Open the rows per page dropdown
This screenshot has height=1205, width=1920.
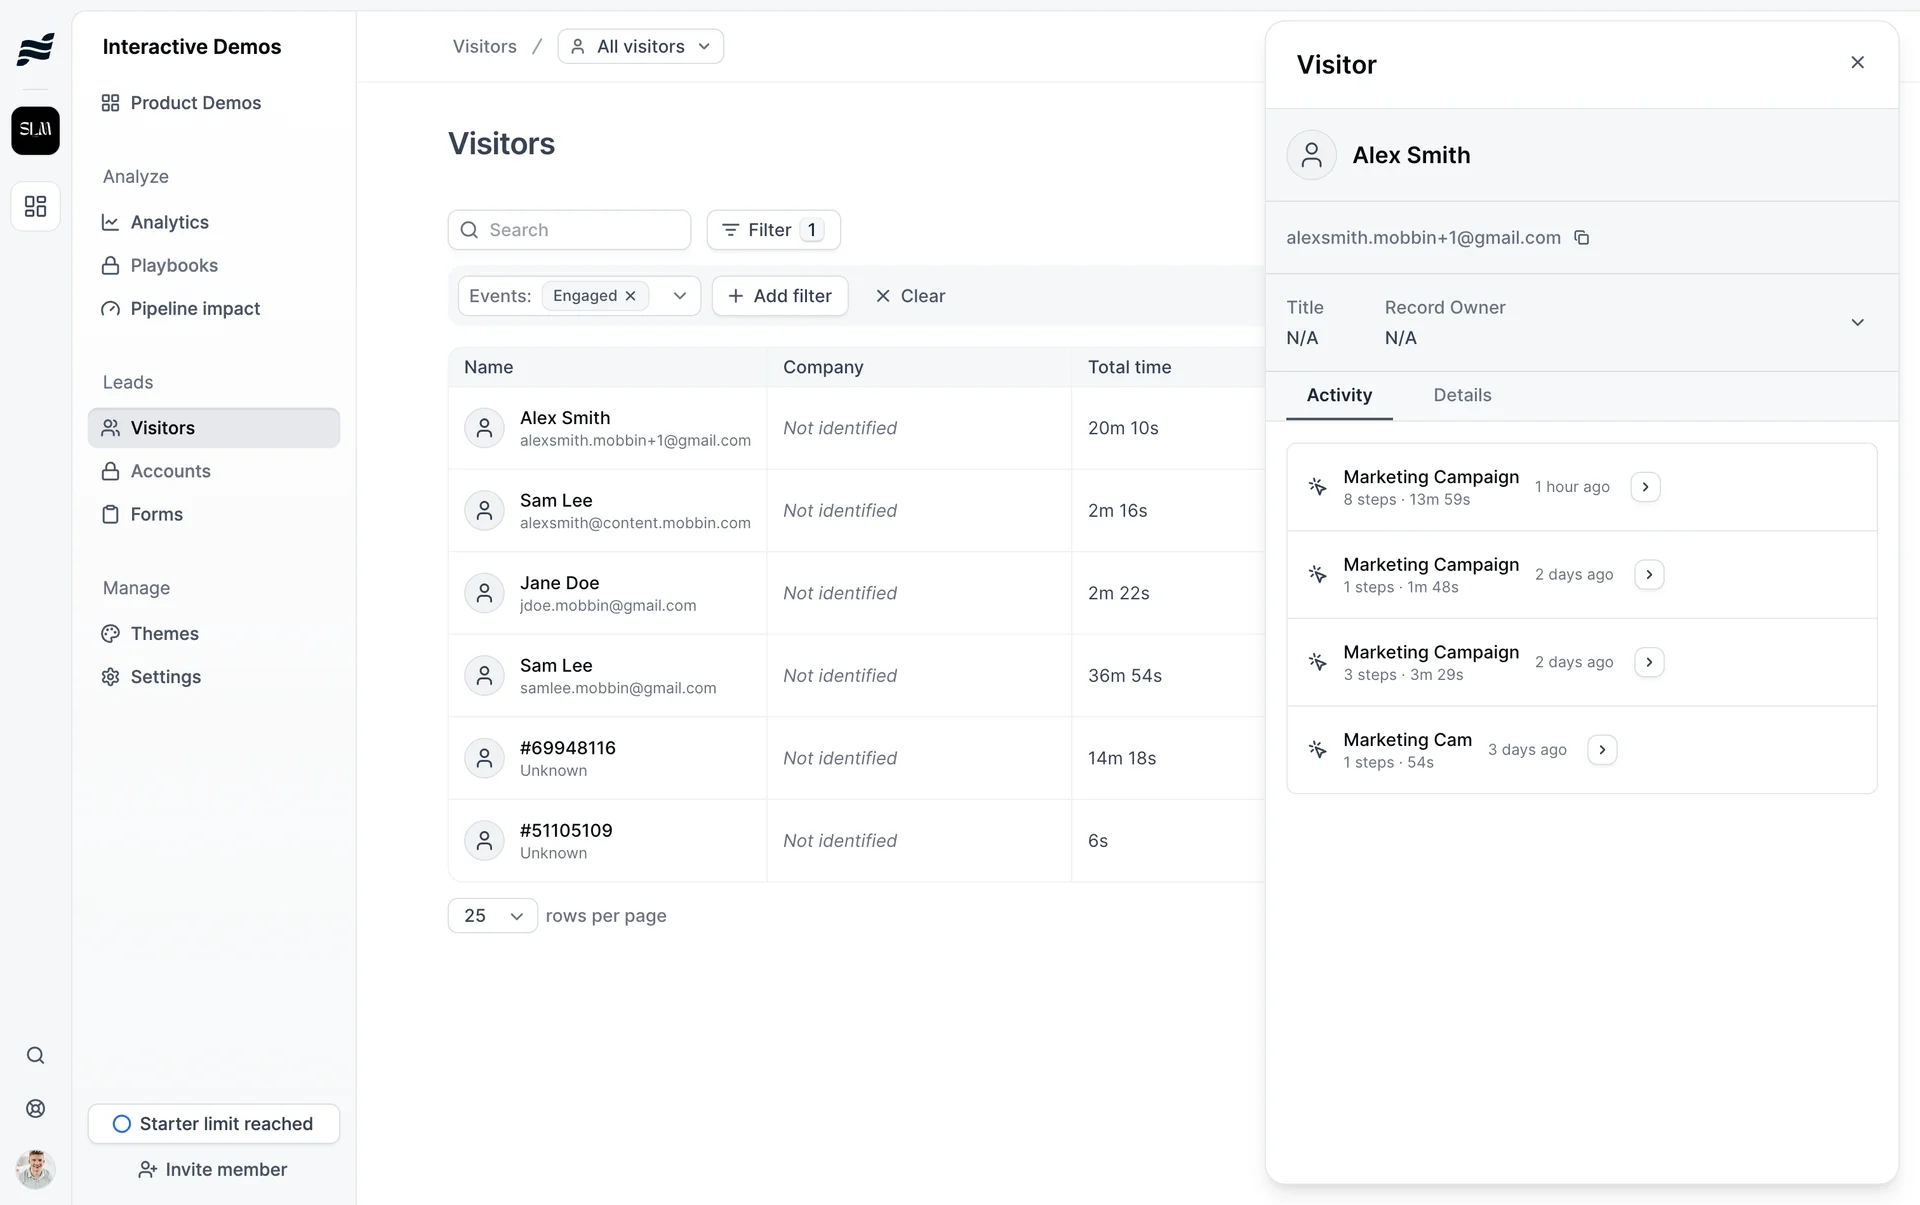click(x=493, y=916)
